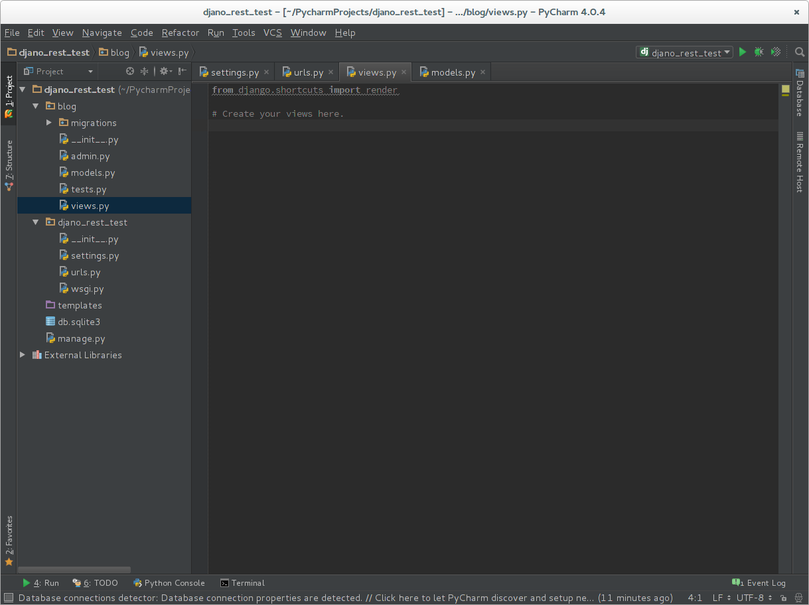Change file encoding UTF-8
The height and width of the screenshot is (605, 809).
pos(754,598)
